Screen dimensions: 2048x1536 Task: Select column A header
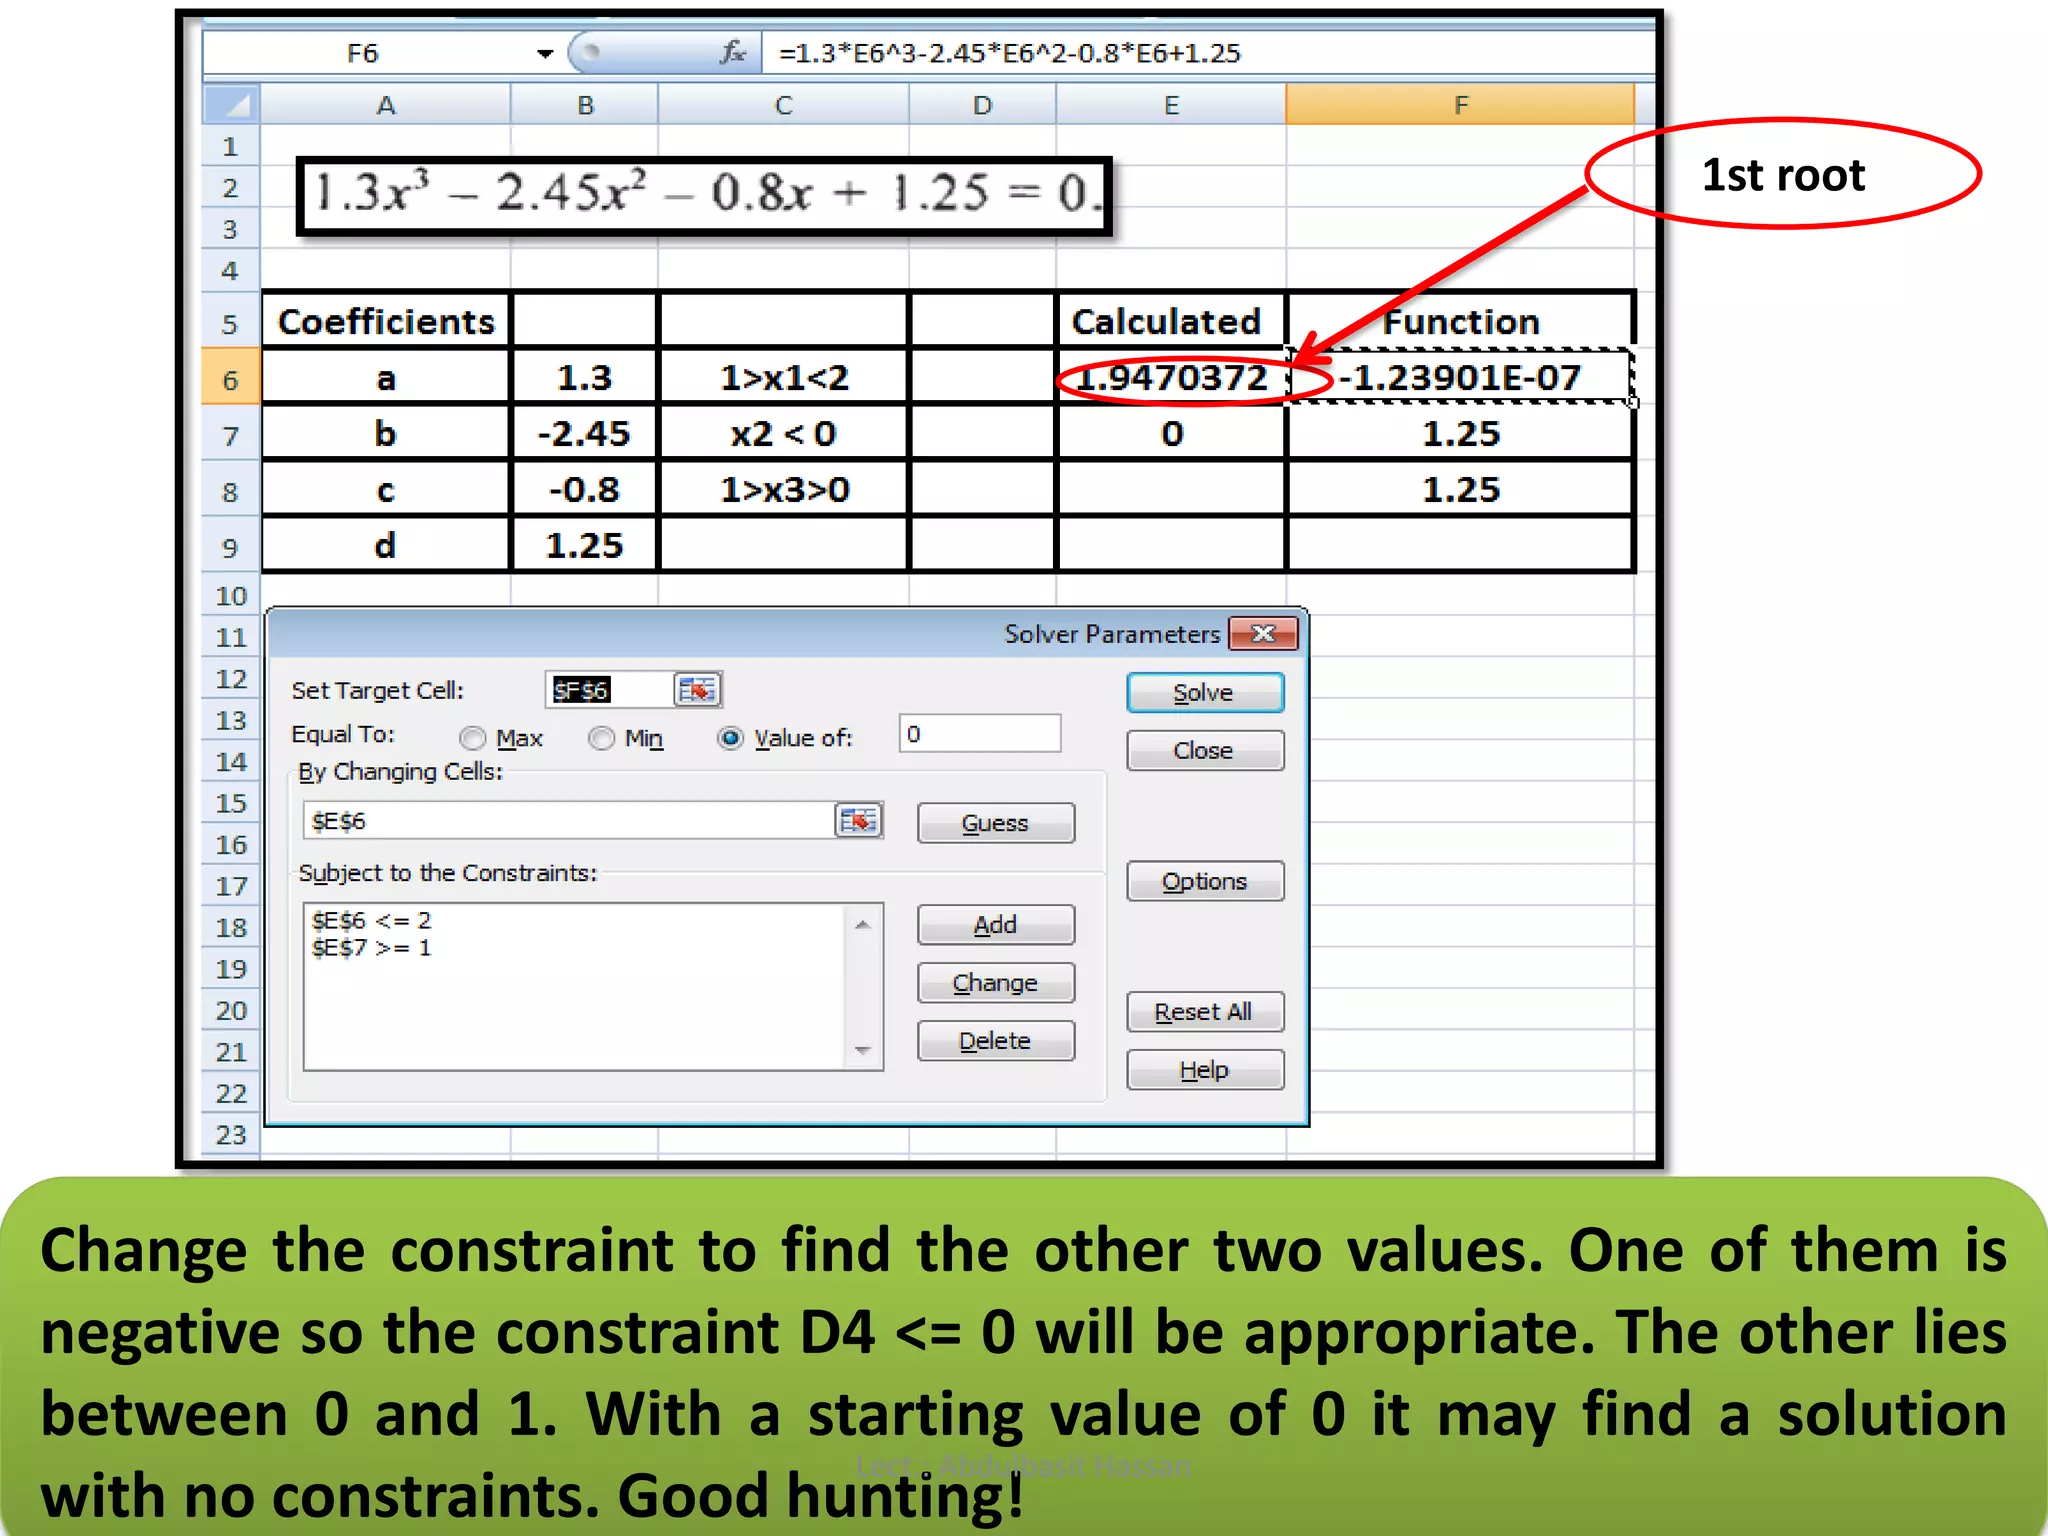pyautogui.click(x=385, y=104)
